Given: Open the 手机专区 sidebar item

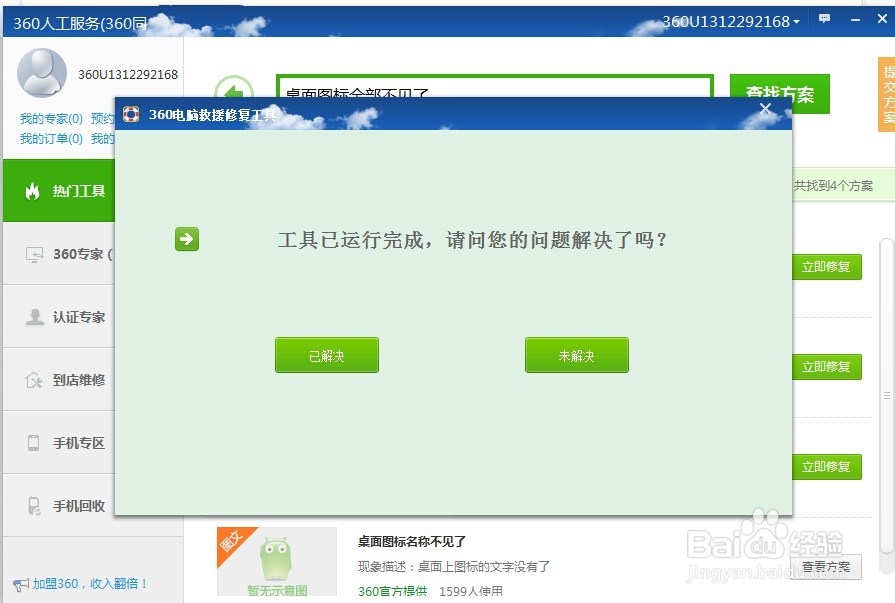Looking at the screenshot, I should pyautogui.click(x=59, y=443).
